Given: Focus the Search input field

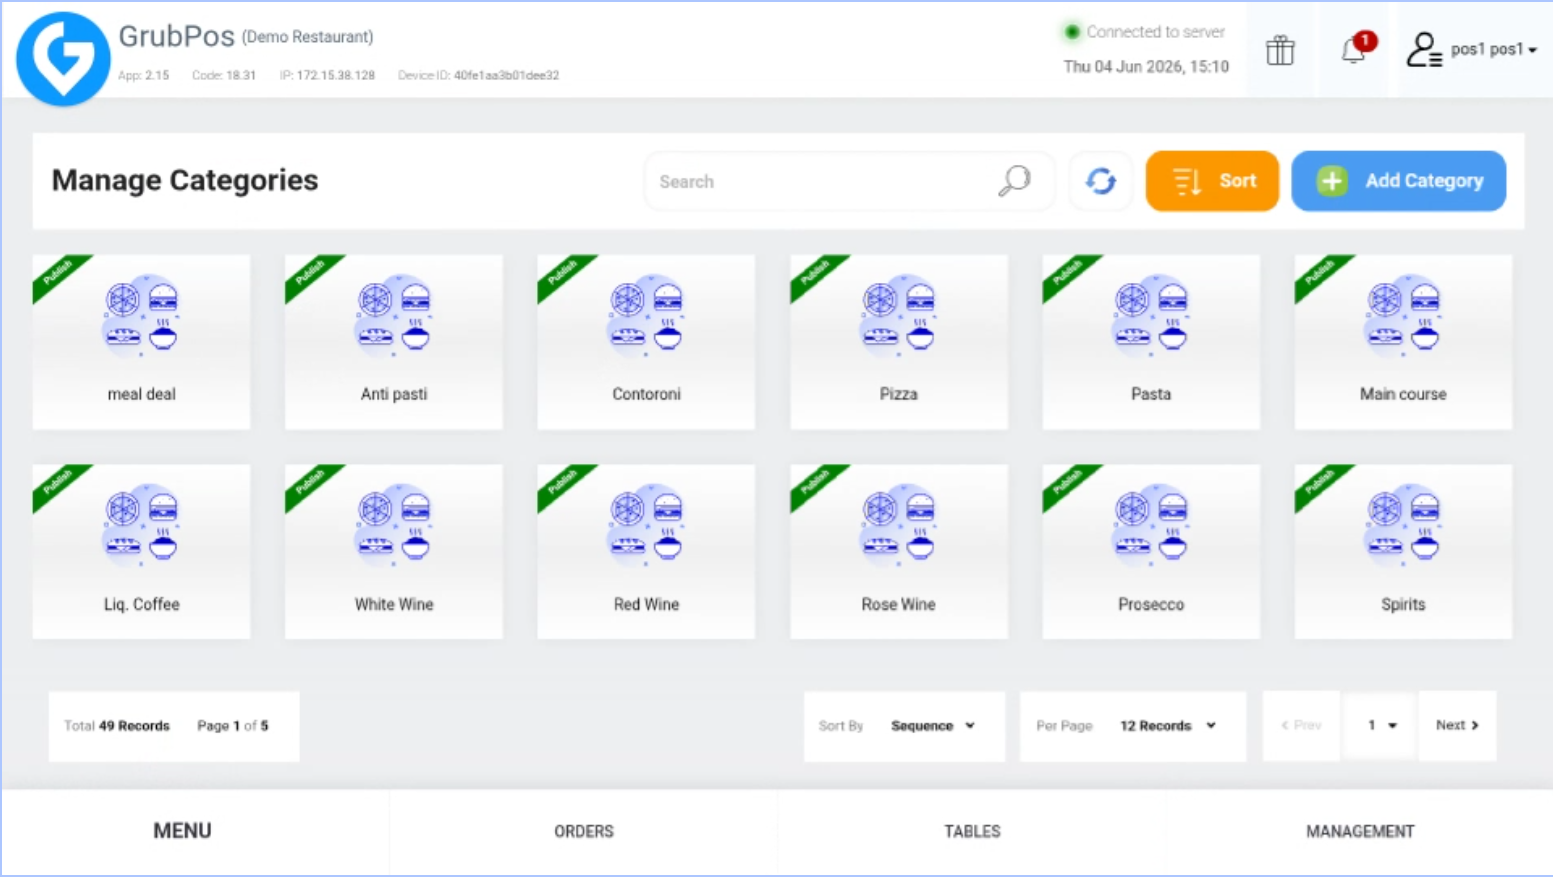Looking at the screenshot, I should coord(850,181).
